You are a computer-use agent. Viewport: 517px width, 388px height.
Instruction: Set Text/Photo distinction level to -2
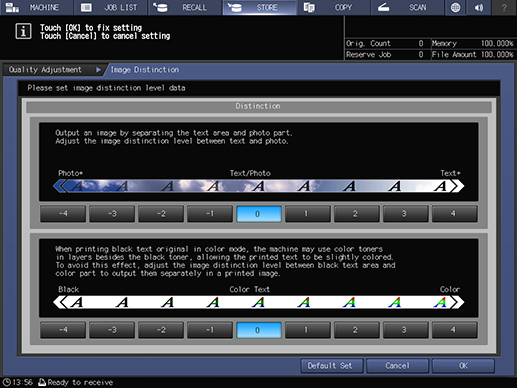161,214
